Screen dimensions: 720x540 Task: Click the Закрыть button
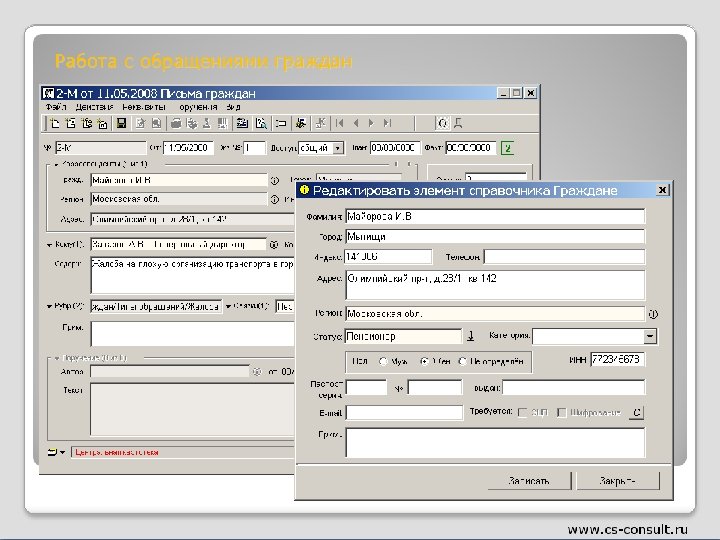(618, 481)
